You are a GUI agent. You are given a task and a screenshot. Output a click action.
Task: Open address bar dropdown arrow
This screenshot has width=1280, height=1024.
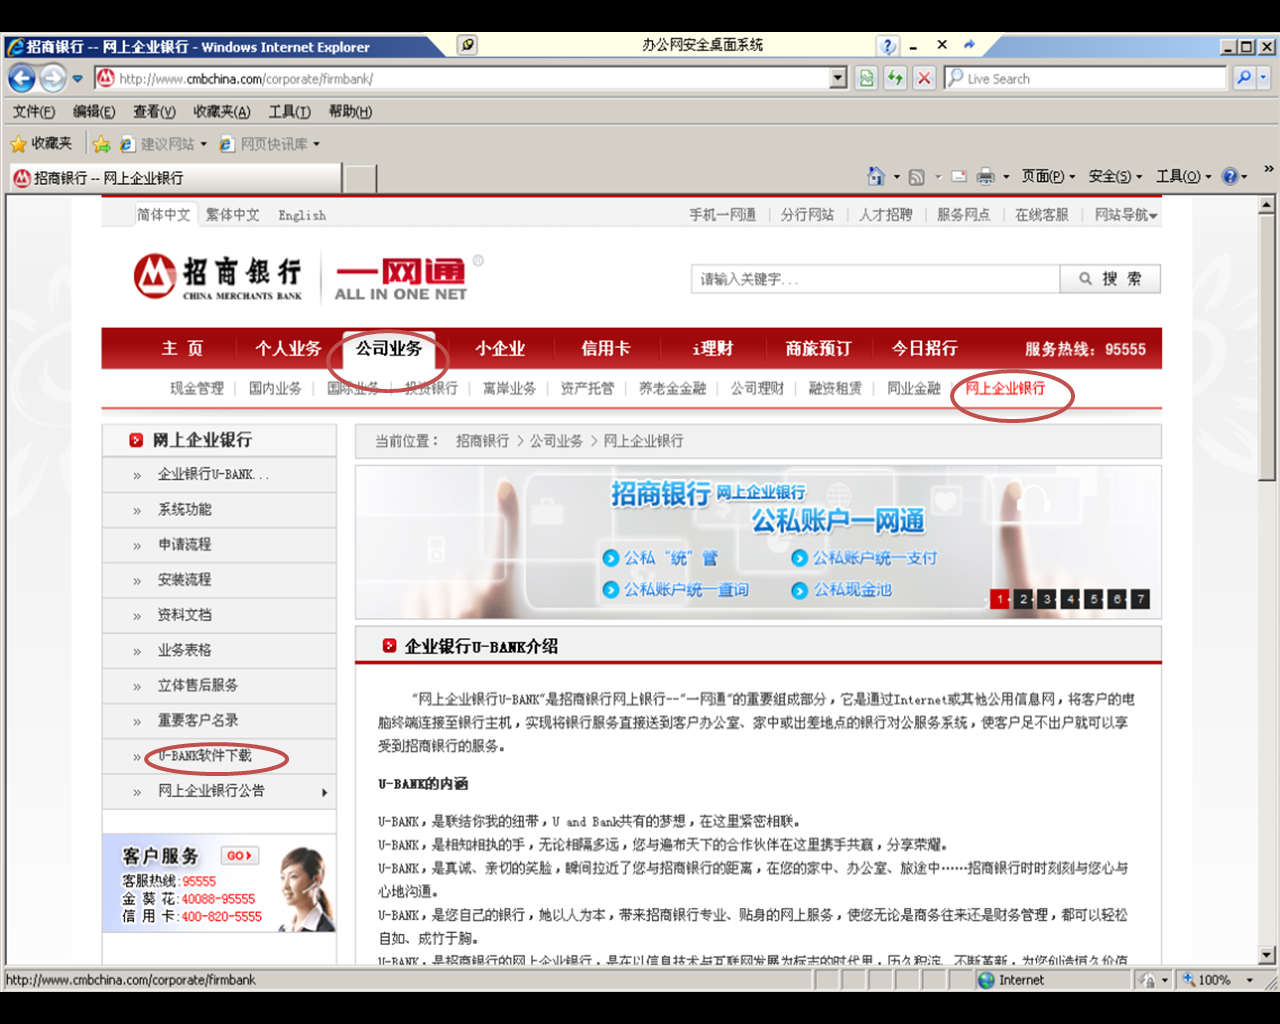point(838,78)
